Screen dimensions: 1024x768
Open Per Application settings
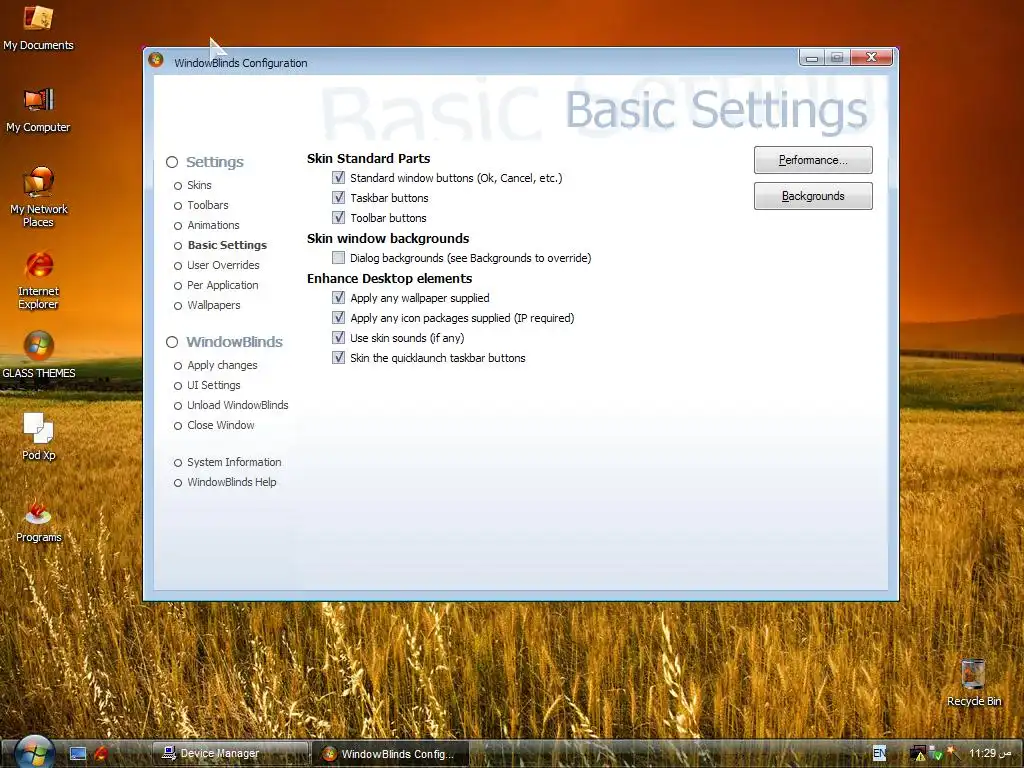(216, 285)
